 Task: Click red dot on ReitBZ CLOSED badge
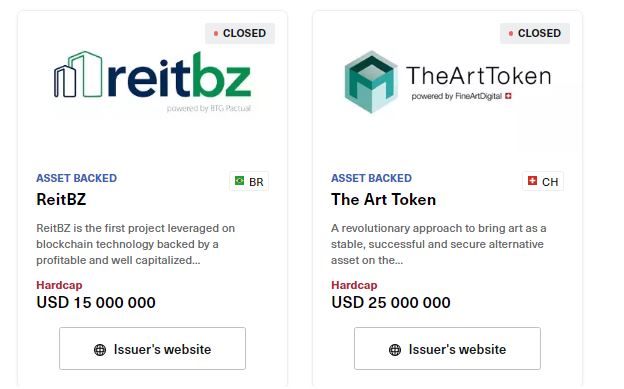216,33
